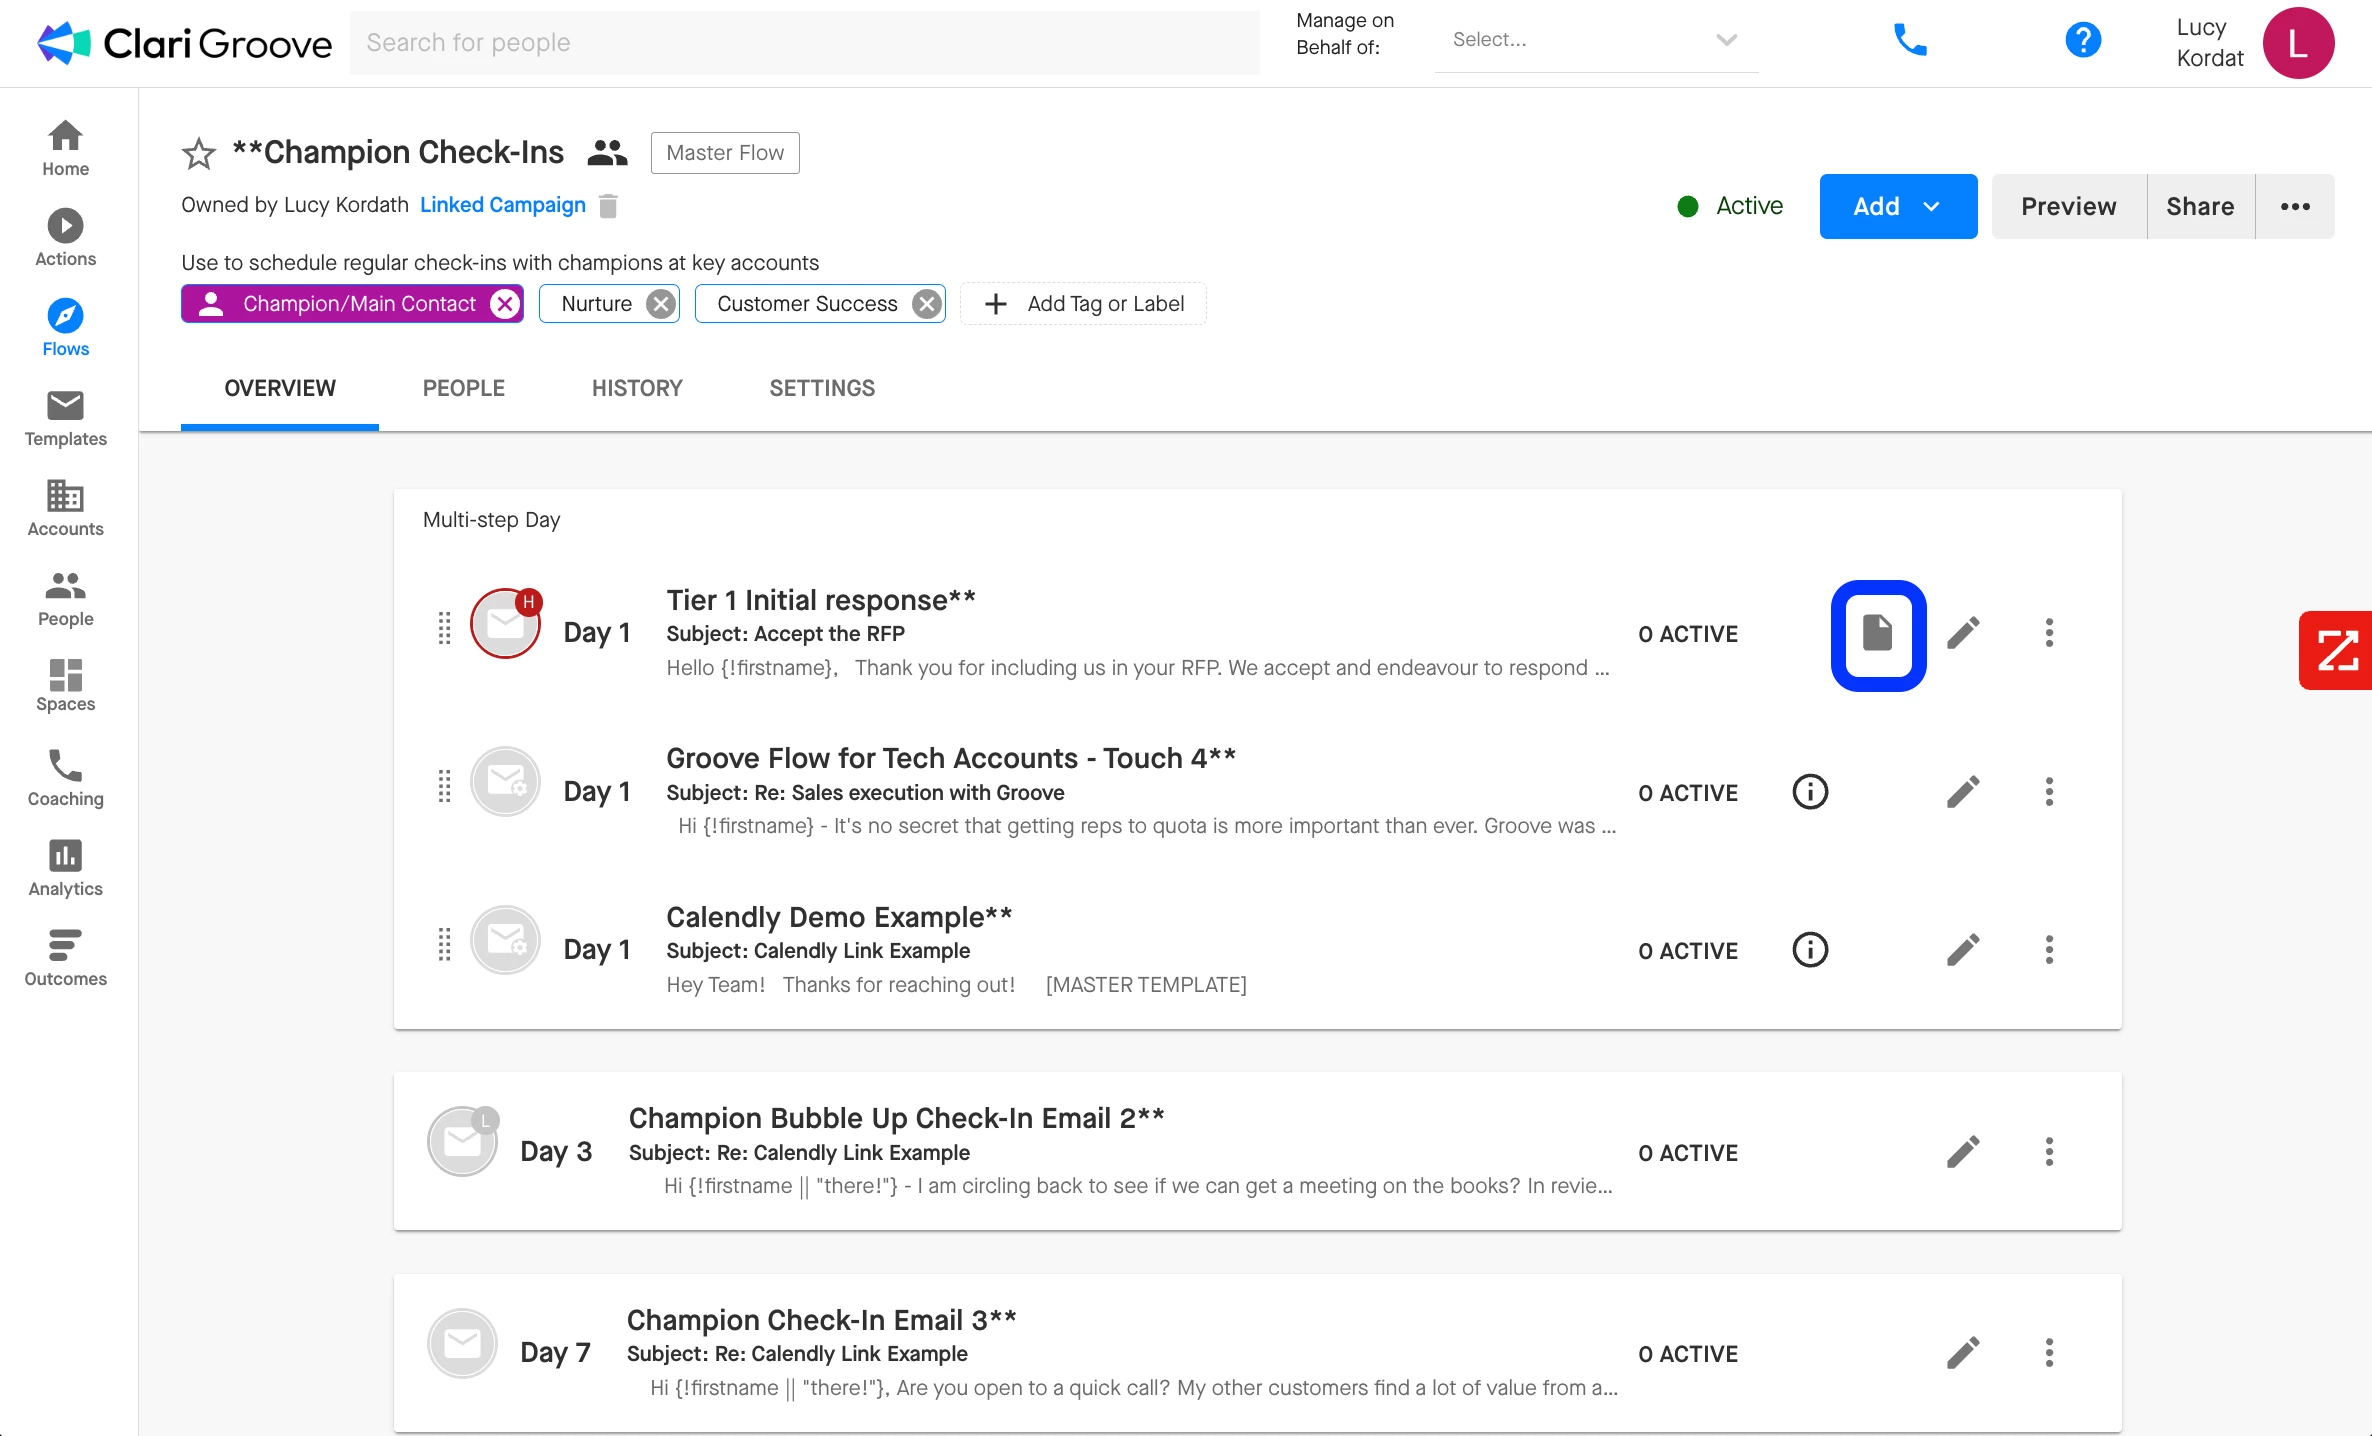Select drag handle of Groove Flow Tech Accounts
This screenshot has width=2372, height=1436.
pos(445,787)
